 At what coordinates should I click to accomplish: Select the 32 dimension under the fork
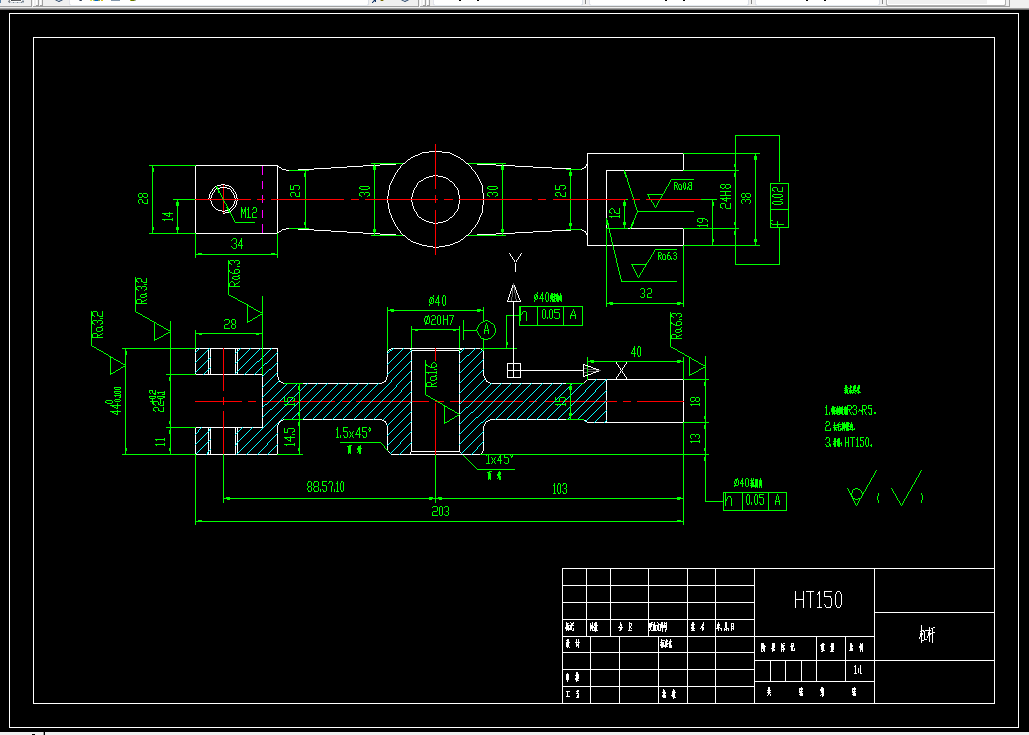click(x=646, y=293)
